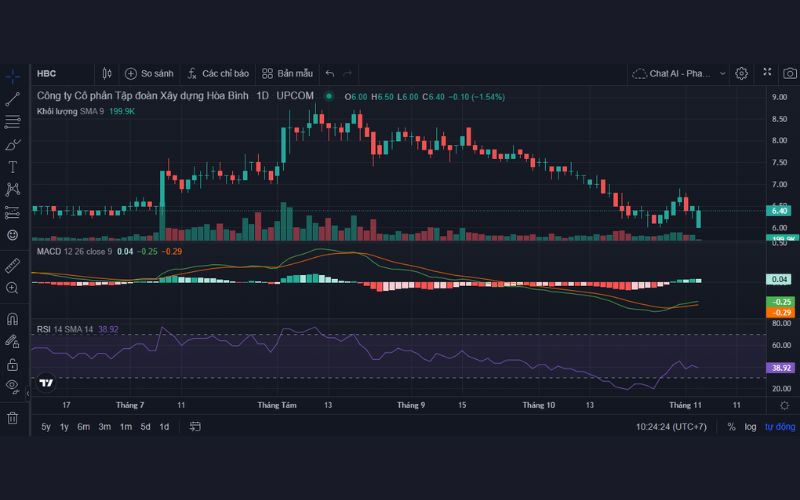
Task: Select the 6m time range
Action: 83,427
